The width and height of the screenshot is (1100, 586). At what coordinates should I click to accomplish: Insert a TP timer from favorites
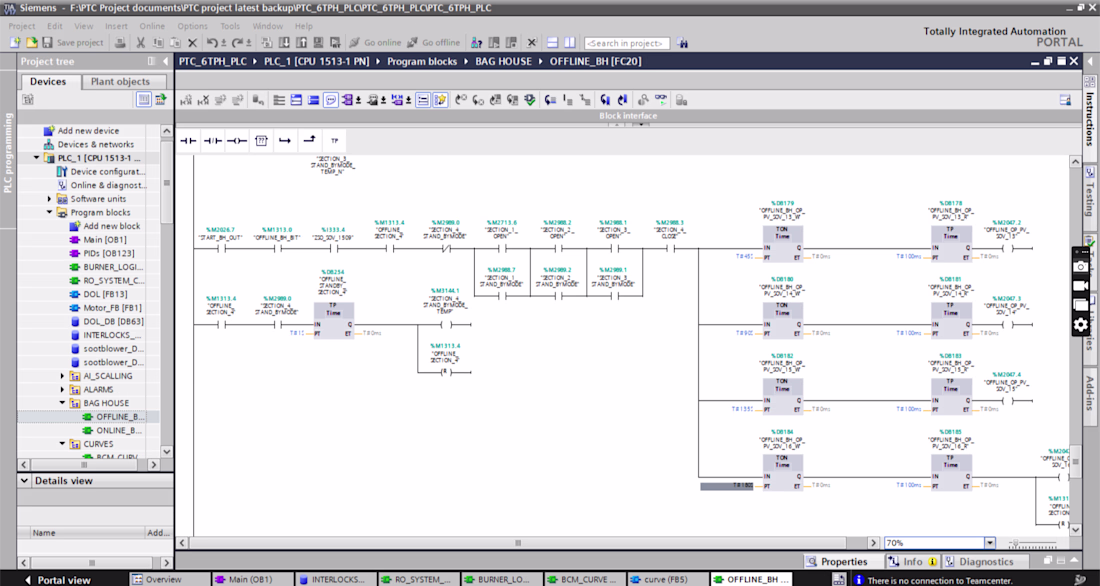334,141
